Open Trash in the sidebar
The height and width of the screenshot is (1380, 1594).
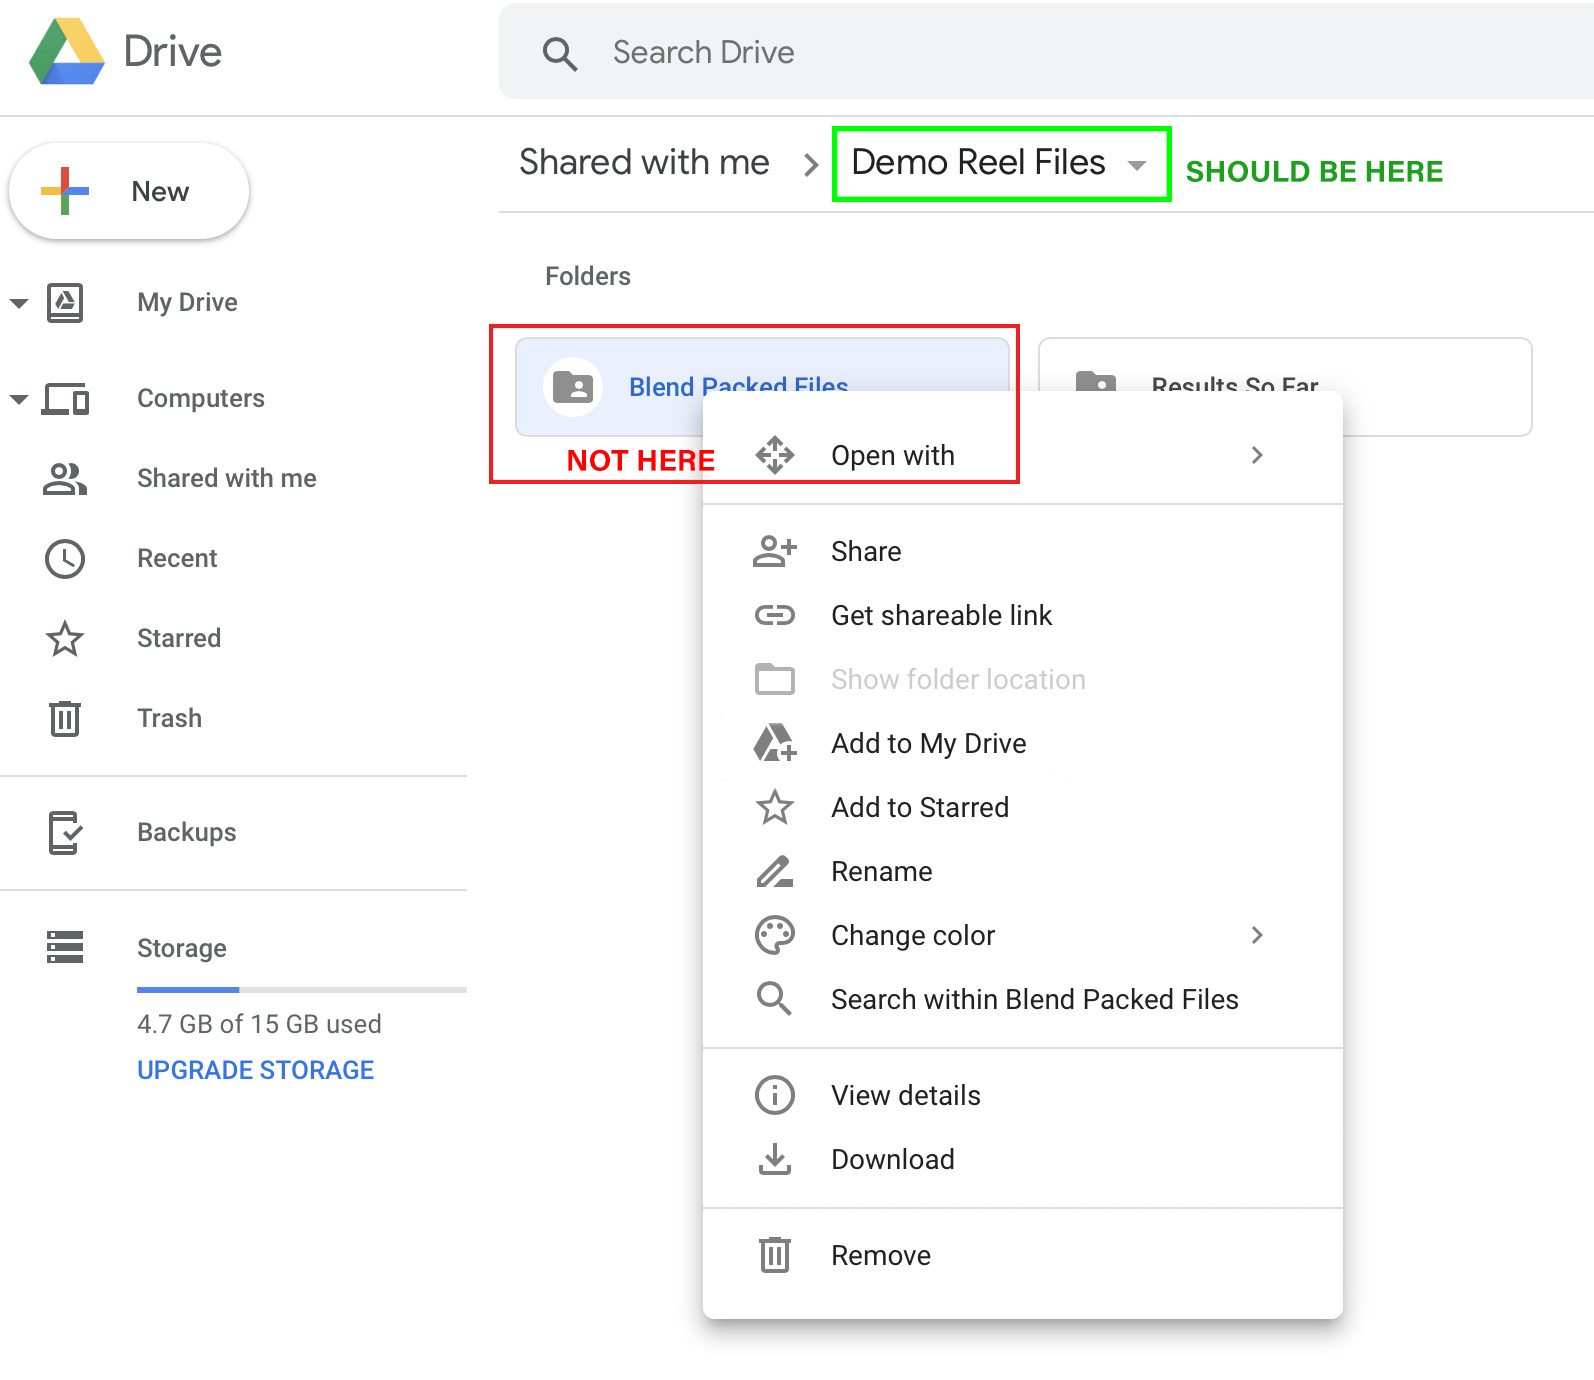169,718
